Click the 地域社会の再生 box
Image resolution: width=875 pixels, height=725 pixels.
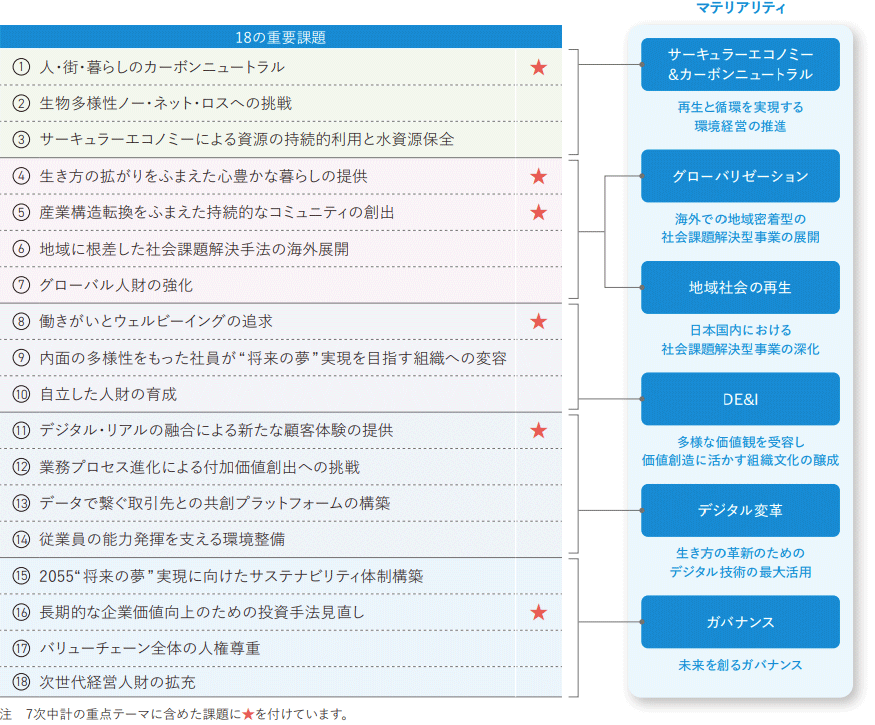point(740,287)
